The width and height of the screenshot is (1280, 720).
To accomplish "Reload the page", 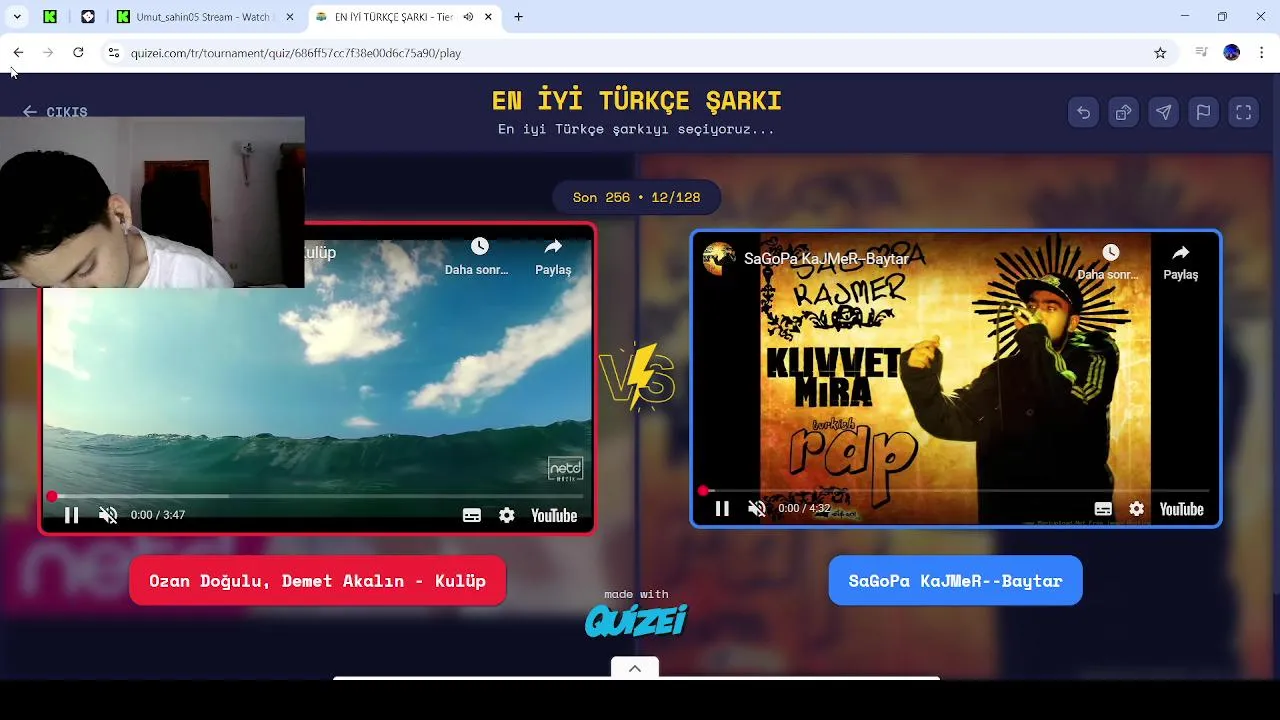I will pyautogui.click(x=78, y=52).
